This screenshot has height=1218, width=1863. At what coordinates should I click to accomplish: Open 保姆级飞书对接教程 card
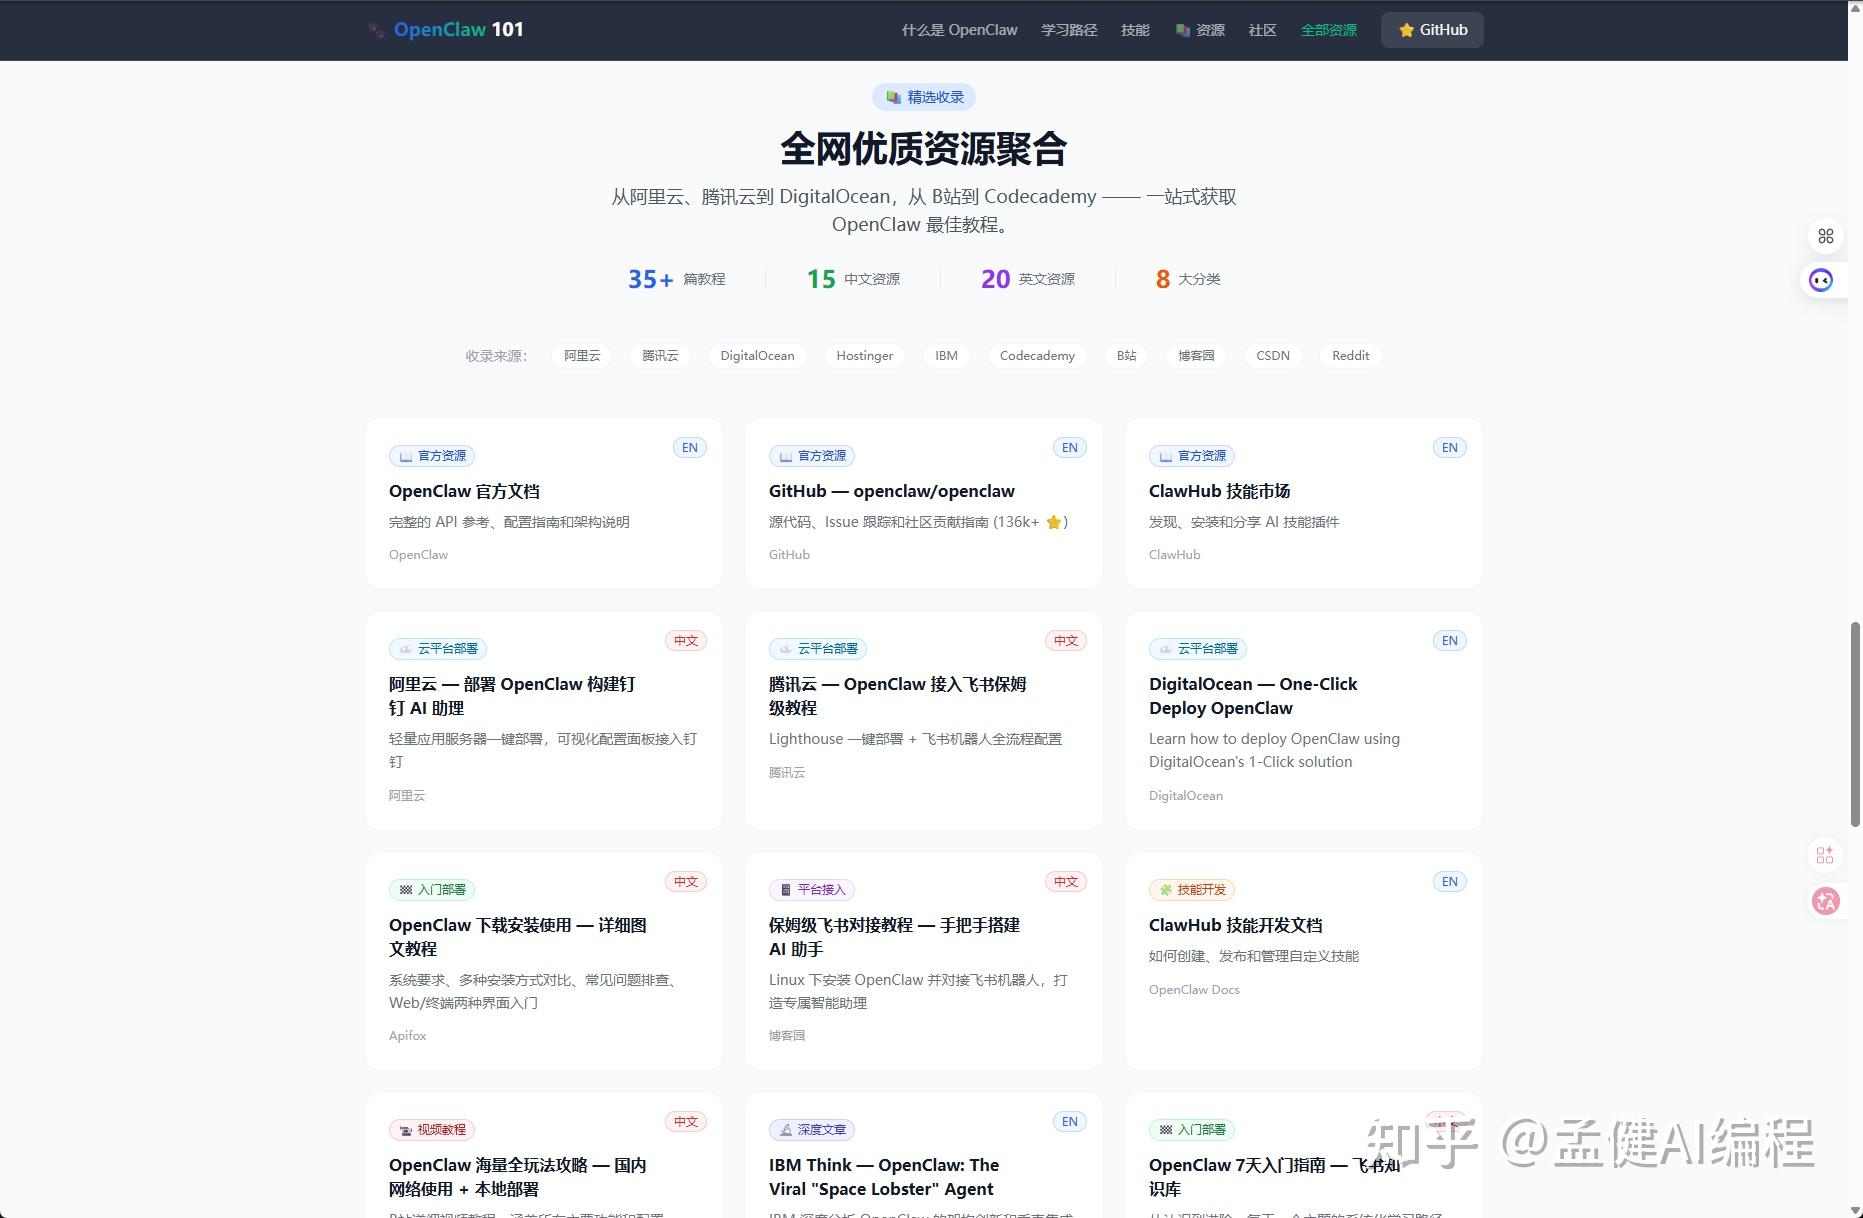click(924, 961)
